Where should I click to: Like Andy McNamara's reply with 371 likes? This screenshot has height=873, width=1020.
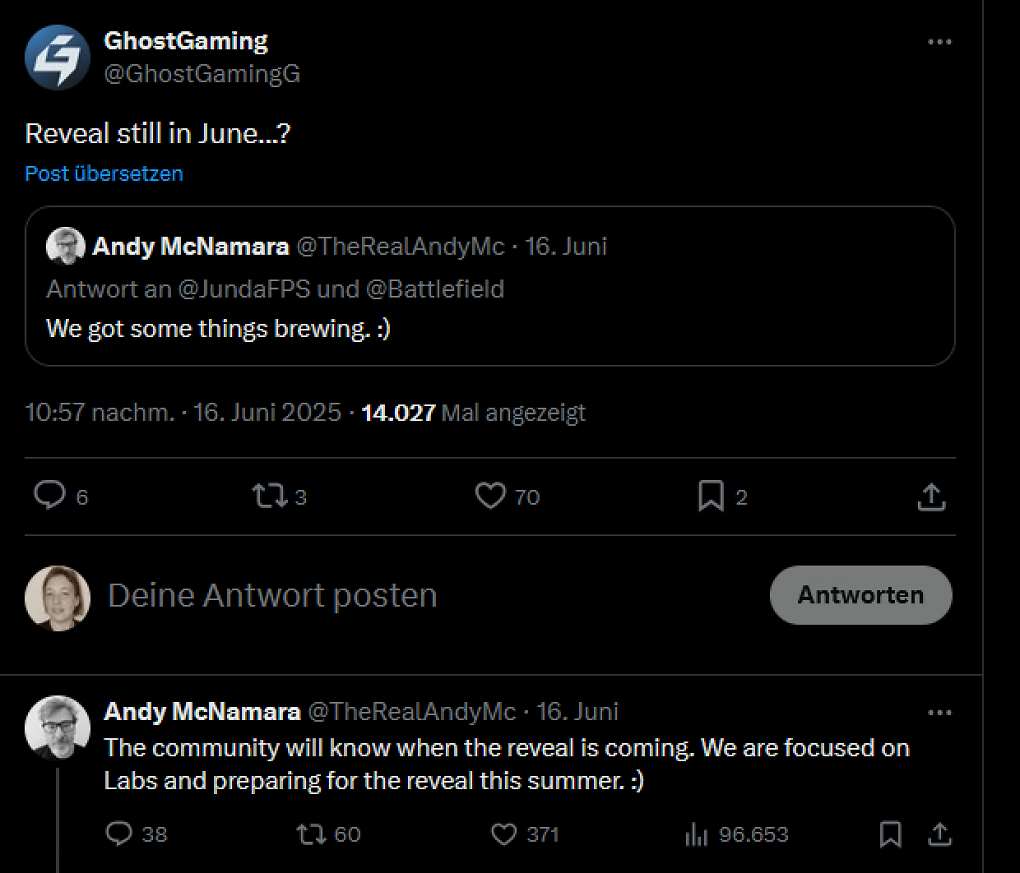point(503,834)
